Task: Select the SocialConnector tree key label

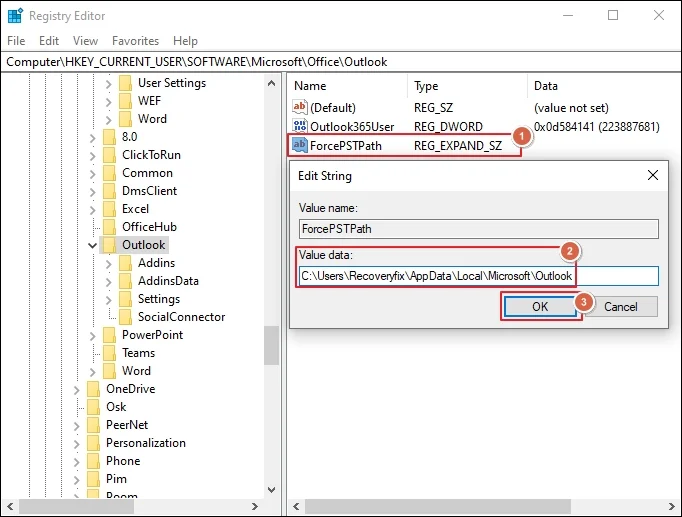Action: click(x=181, y=317)
